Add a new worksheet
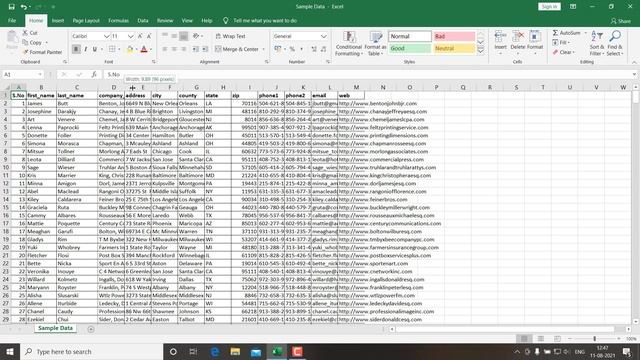This screenshot has height=360, width=640. point(91,329)
